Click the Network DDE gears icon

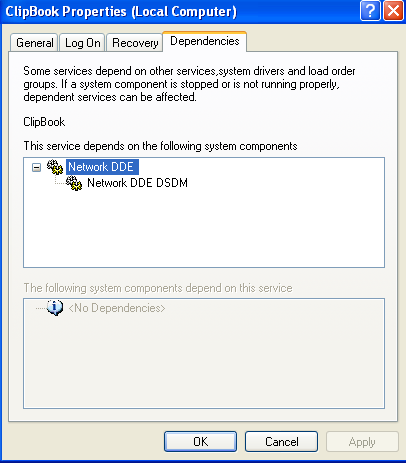pyautogui.click(x=55, y=167)
